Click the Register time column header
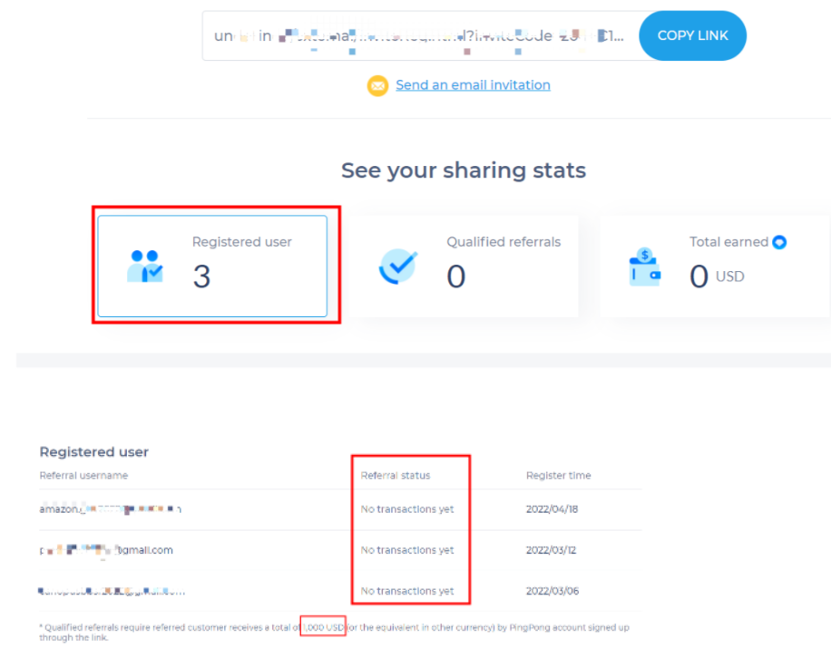Screen dimensions: 832x658 [x=558, y=475]
